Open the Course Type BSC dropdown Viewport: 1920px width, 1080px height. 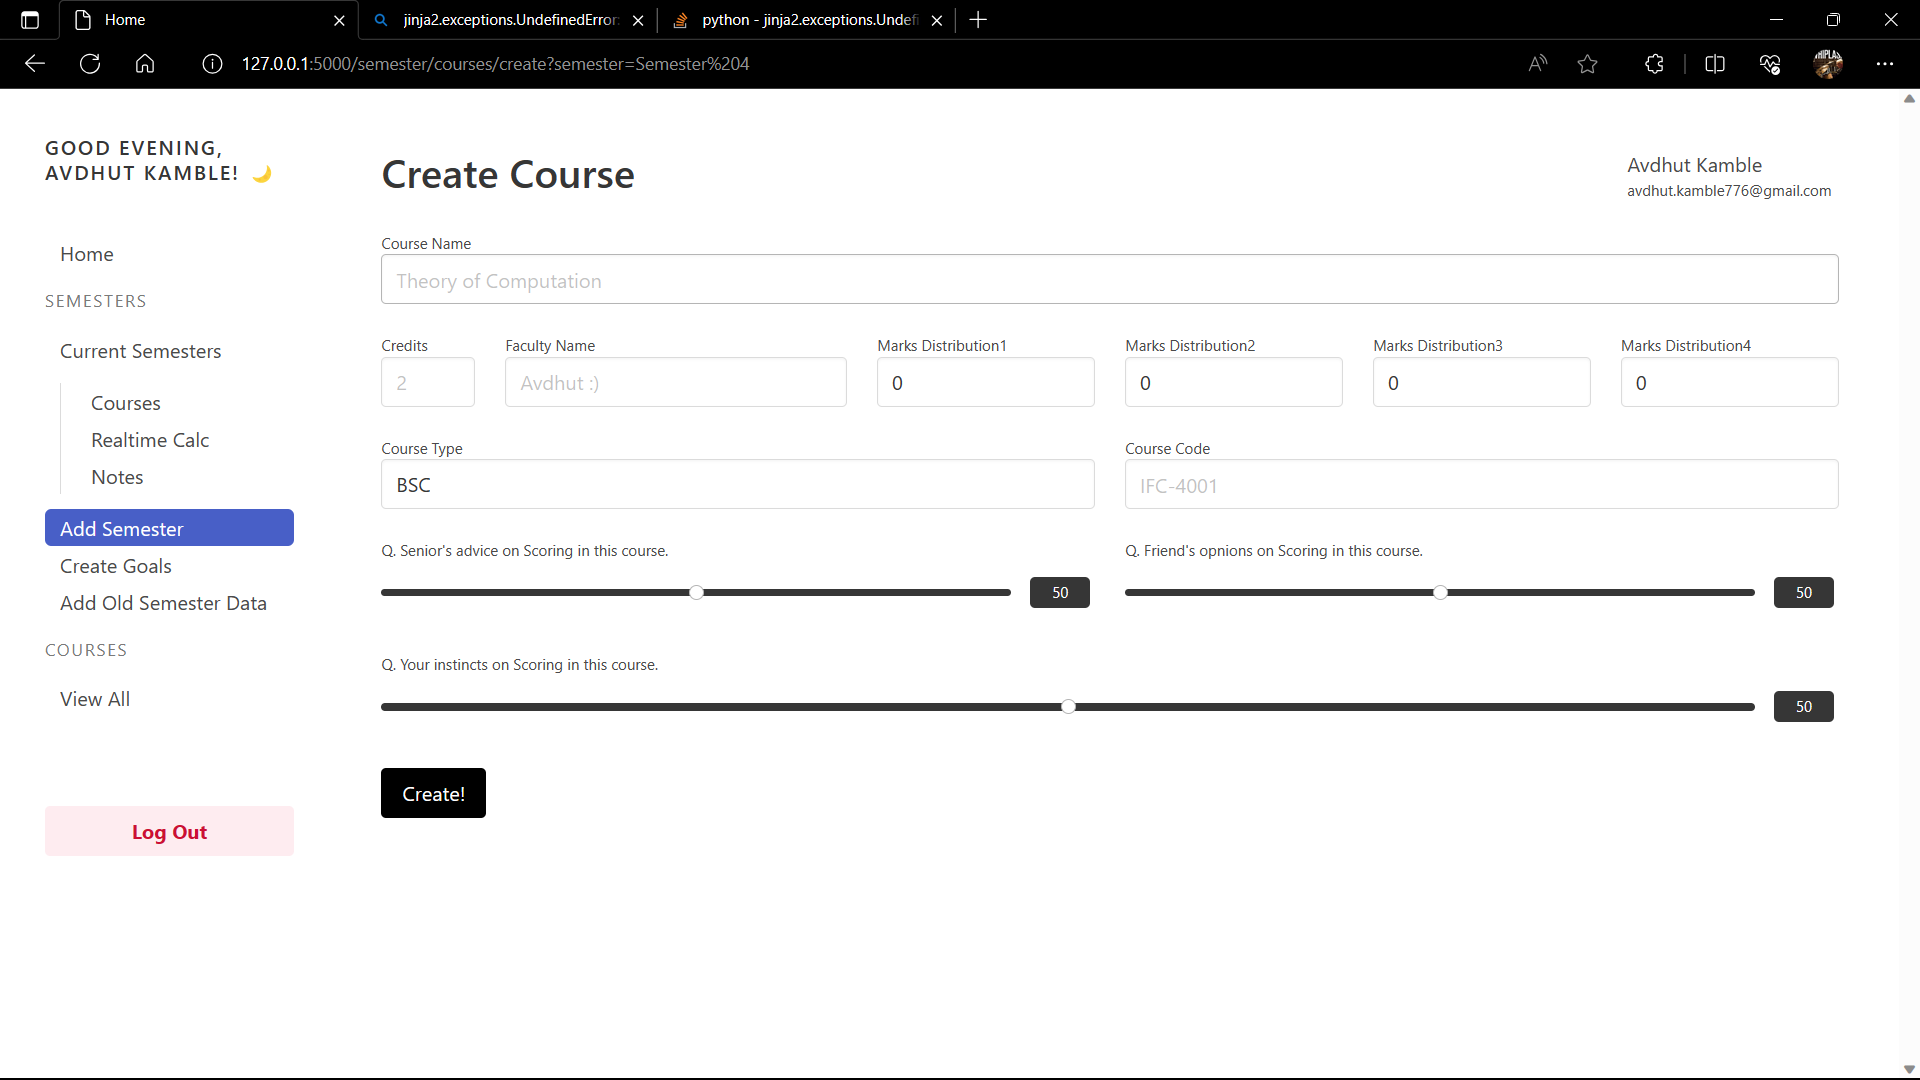(x=737, y=485)
